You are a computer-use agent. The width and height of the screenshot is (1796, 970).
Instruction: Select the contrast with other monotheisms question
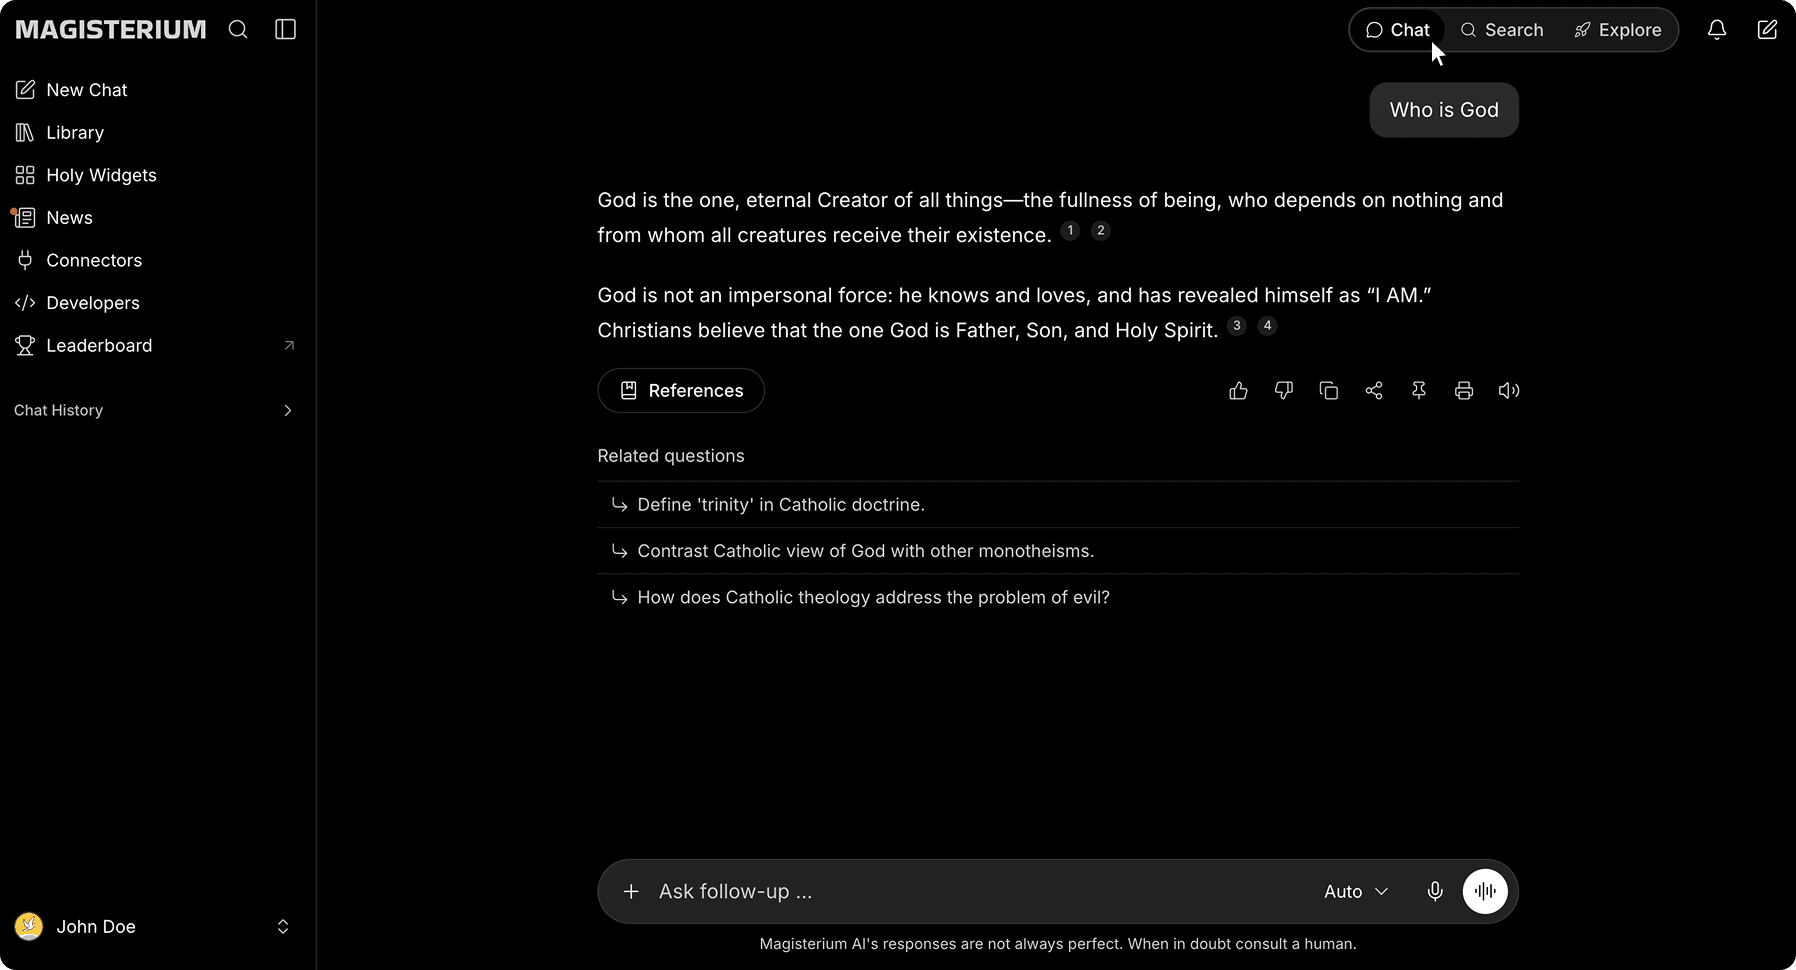pos(1058,551)
